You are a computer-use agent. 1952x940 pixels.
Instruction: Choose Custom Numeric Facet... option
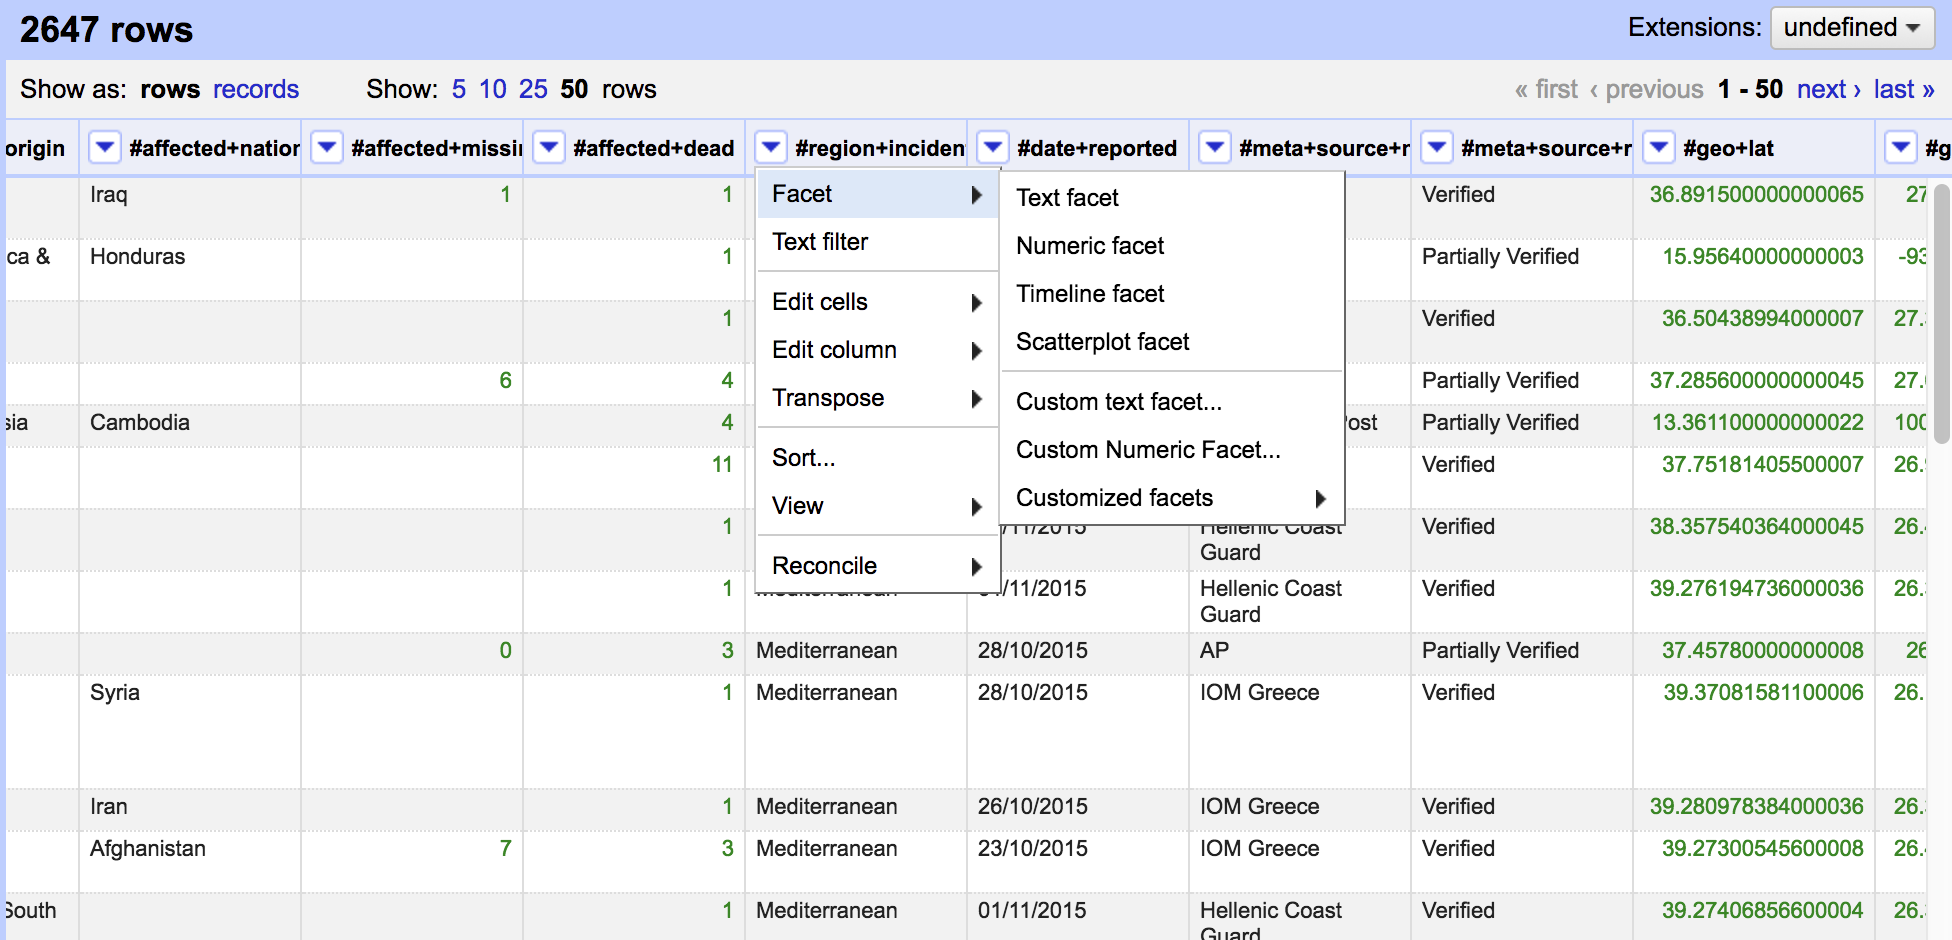click(1172, 450)
